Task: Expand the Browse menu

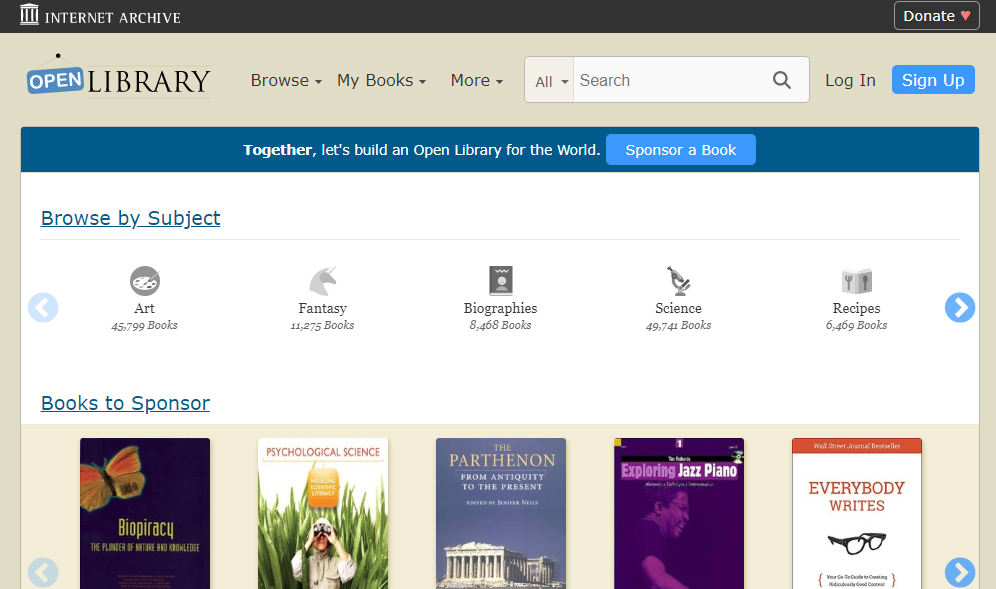Action: (x=286, y=81)
